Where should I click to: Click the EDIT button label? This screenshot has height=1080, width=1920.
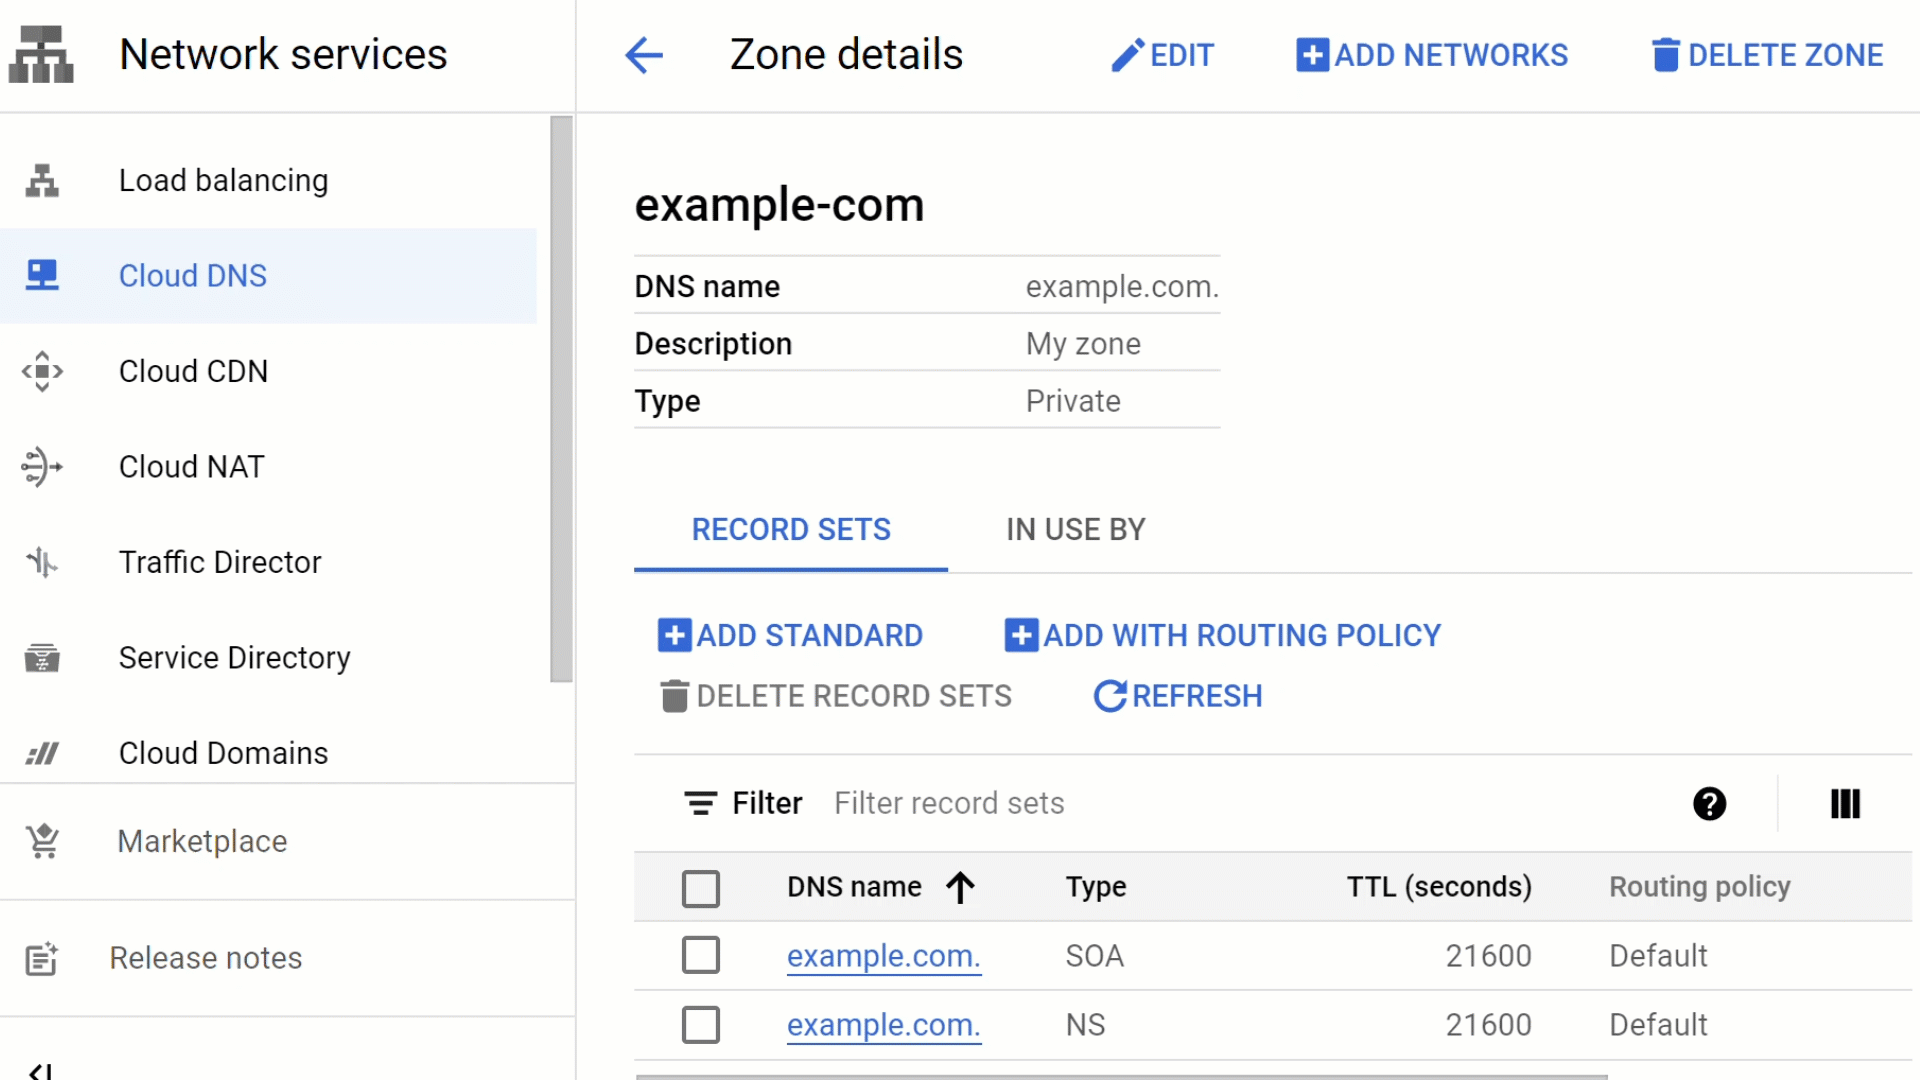pyautogui.click(x=1182, y=55)
